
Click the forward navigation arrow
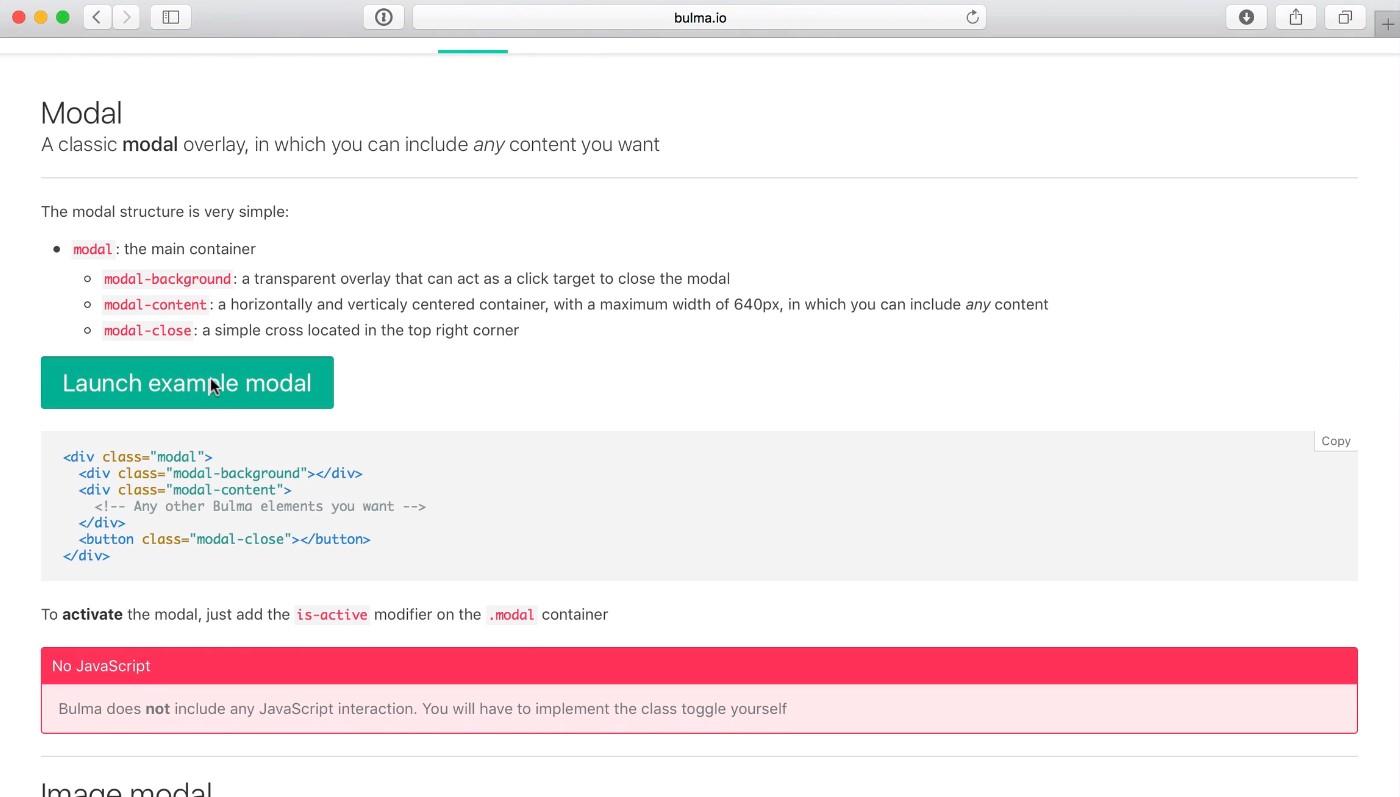click(126, 17)
